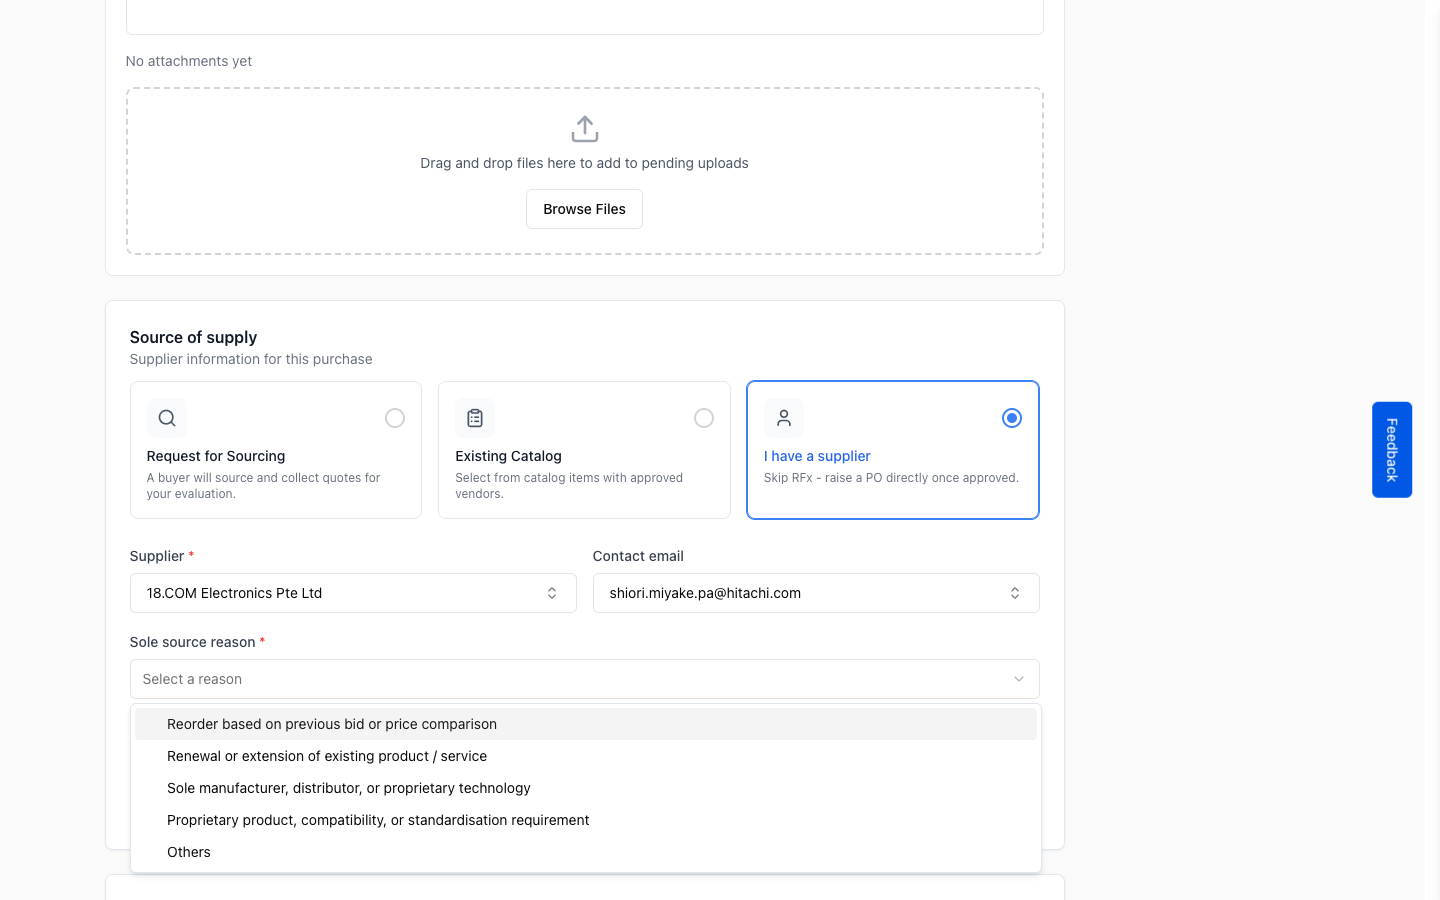Image resolution: width=1440 pixels, height=900 pixels.
Task: Click the upload arrow icon in drop zone
Action: tap(584, 129)
